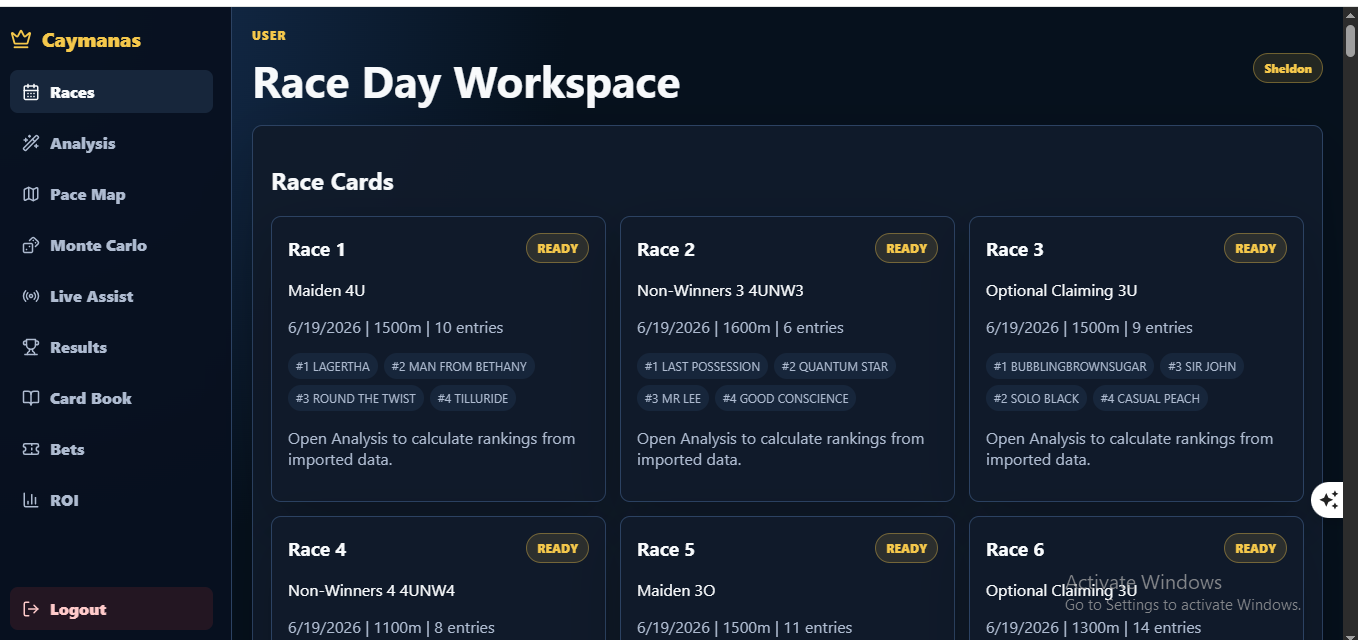Screen dimensions: 1358x640
Task: Click the #1 LAST POSSESSION chip
Action: pos(702,366)
